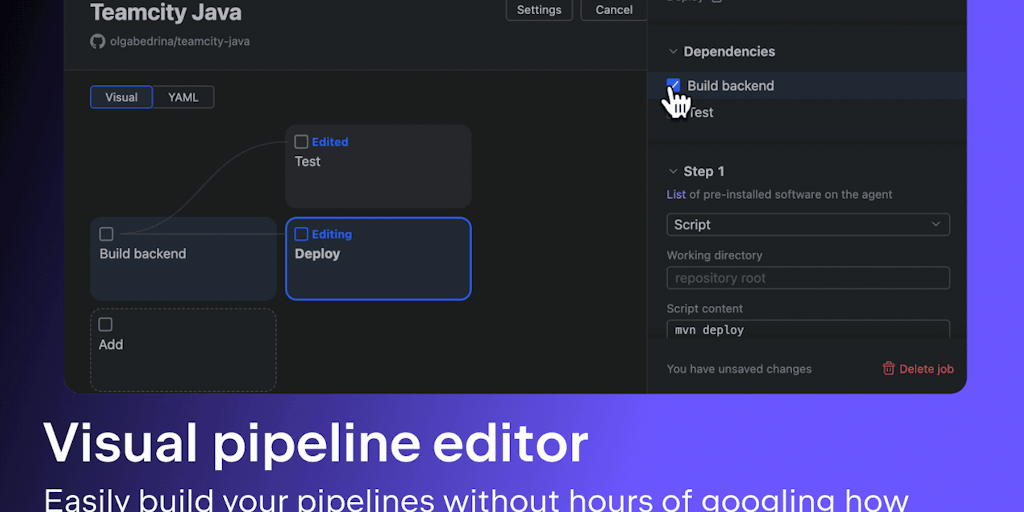Click the Working directory label
Viewport: 1024px width, 512px height.
point(714,255)
